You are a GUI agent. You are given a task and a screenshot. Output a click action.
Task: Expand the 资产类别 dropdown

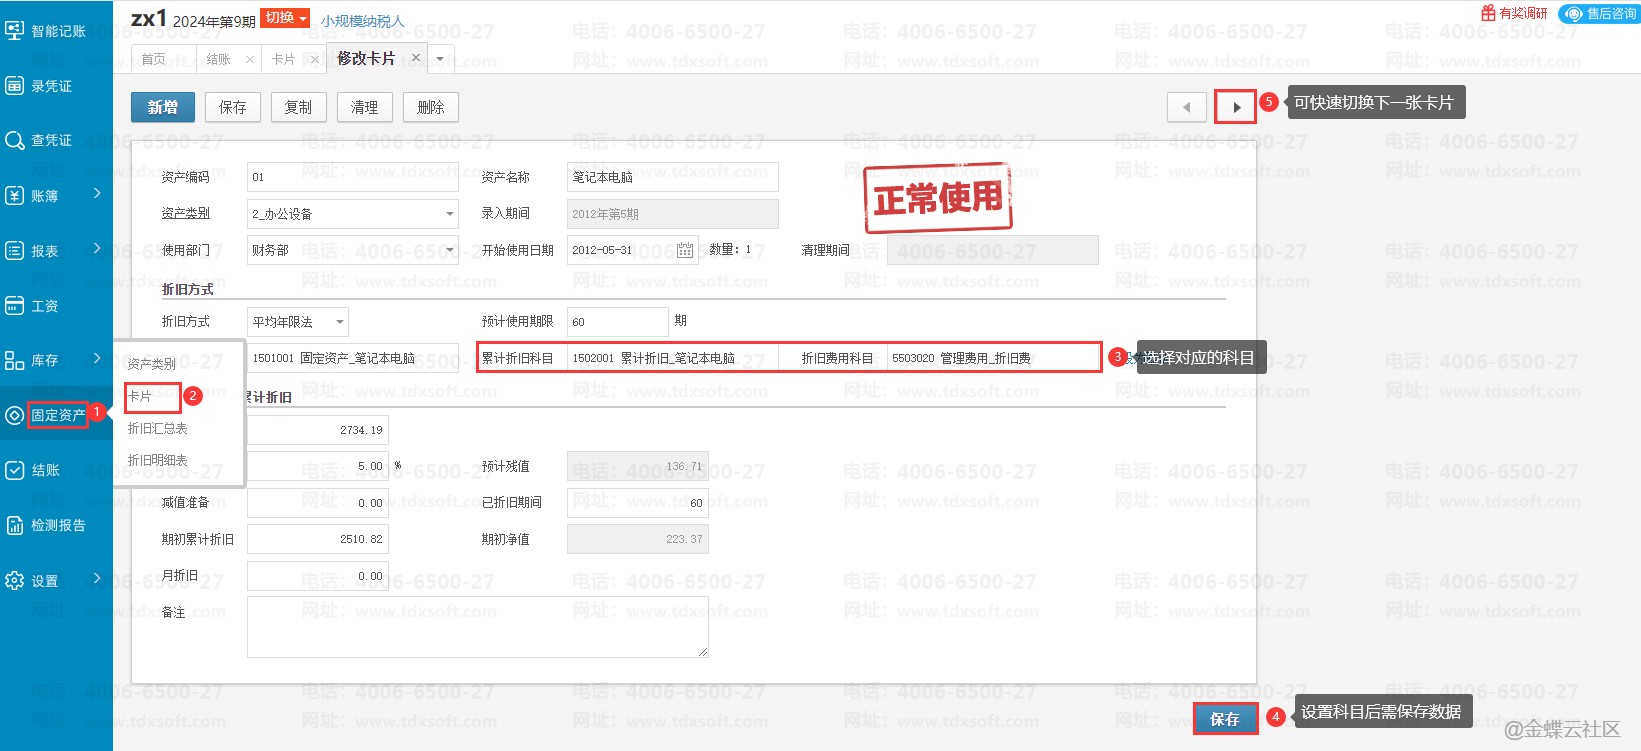pyautogui.click(x=449, y=214)
